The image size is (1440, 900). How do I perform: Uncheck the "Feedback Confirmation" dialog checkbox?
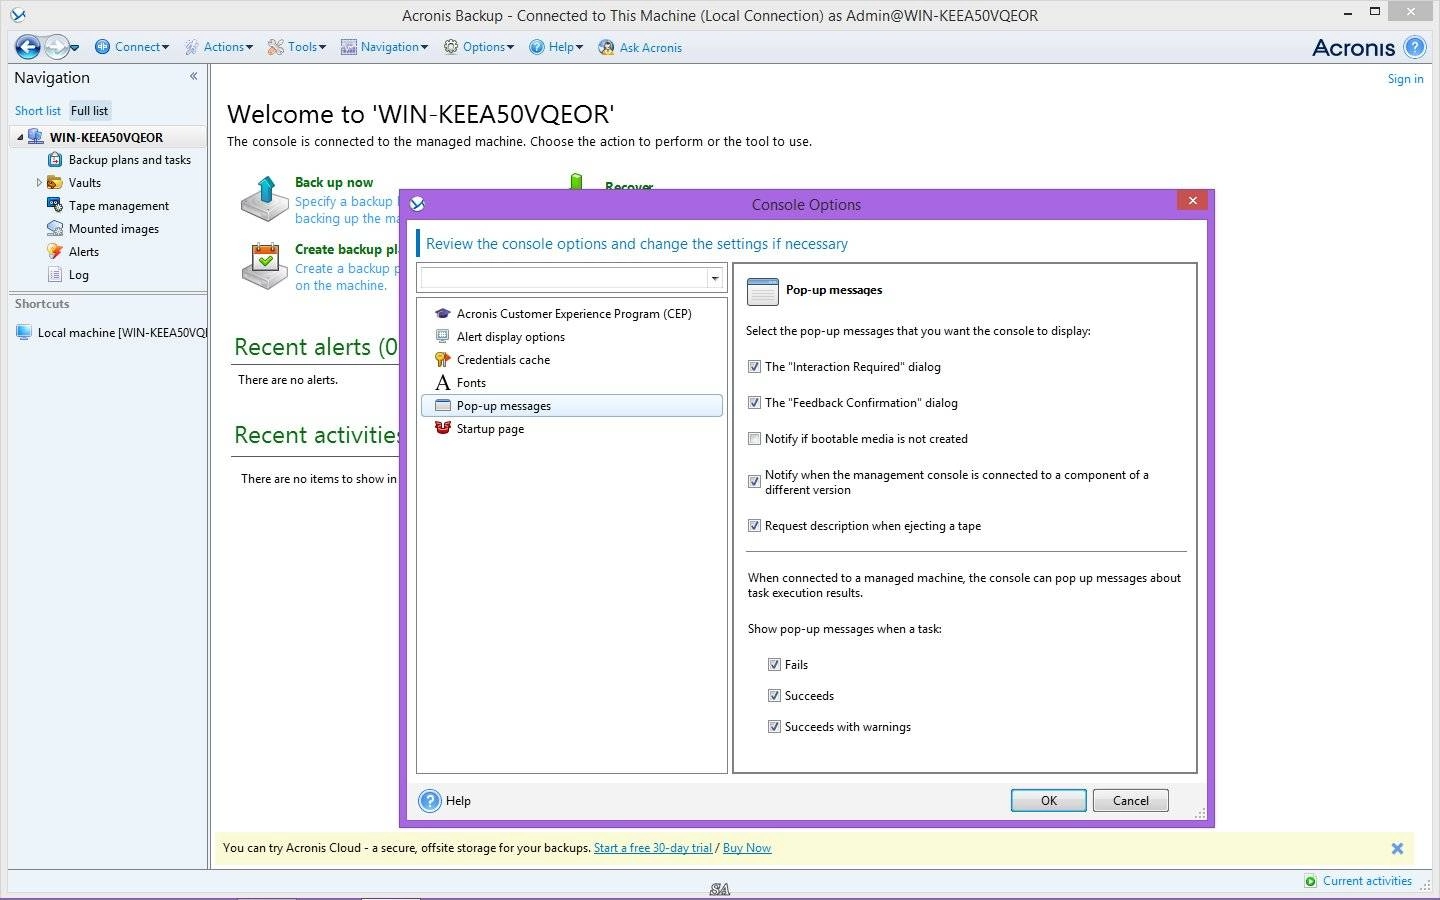[x=755, y=403]
